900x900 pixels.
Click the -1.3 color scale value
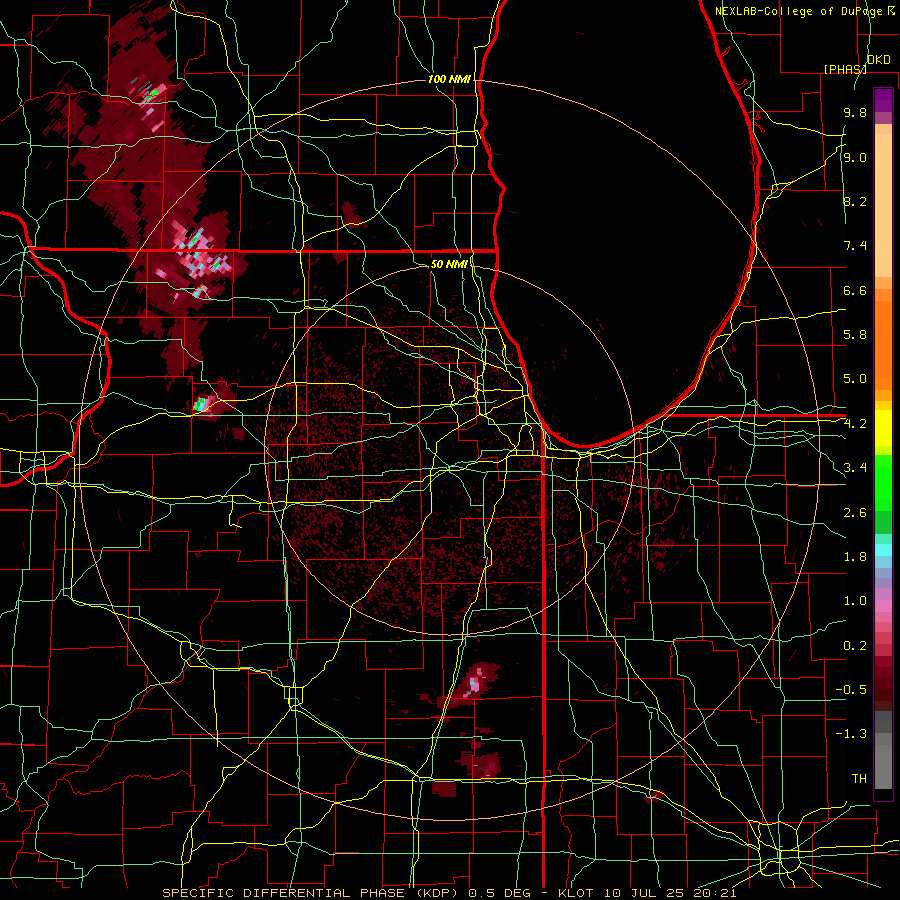coord(851,734)
